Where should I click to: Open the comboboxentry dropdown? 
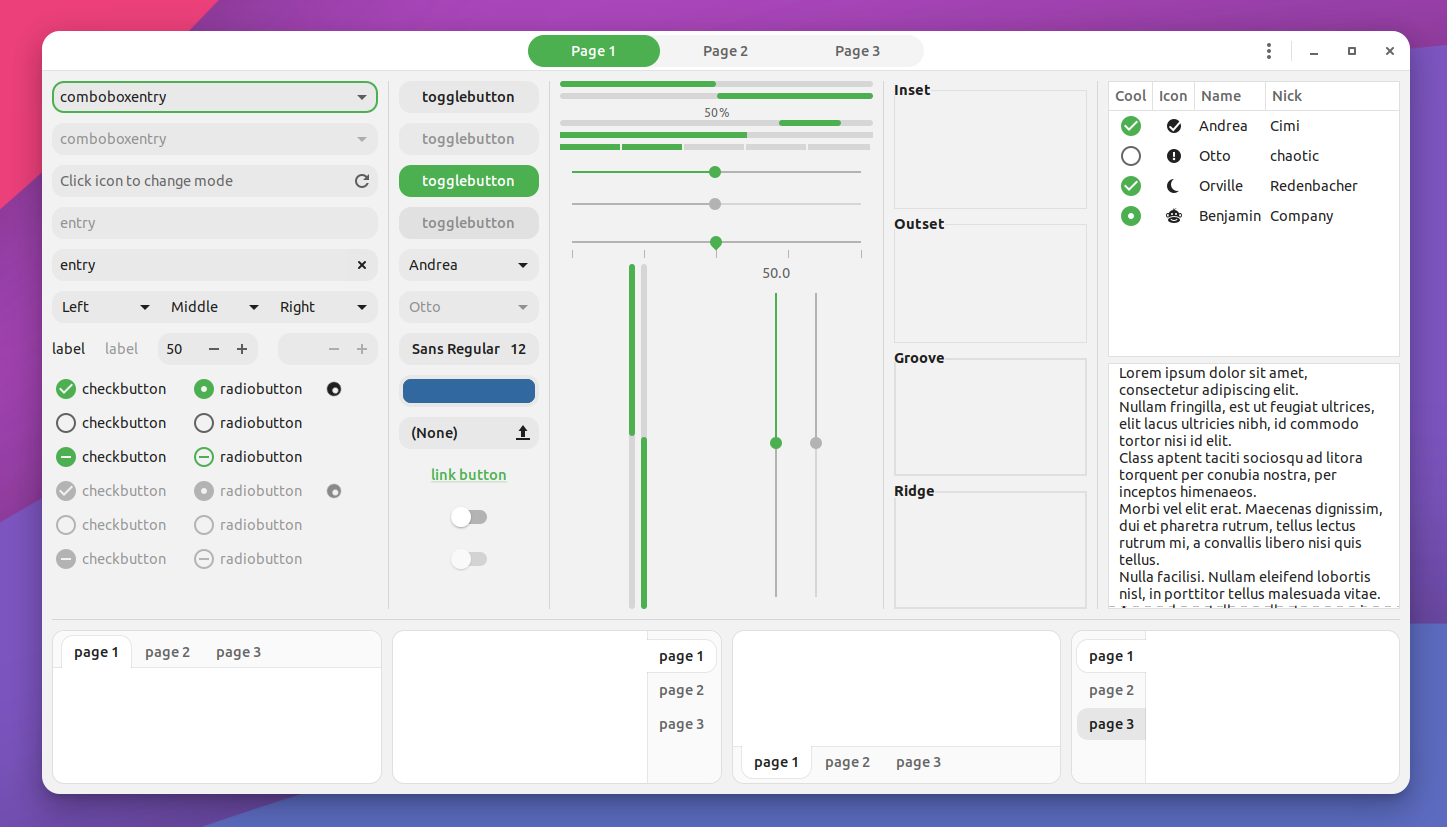pyautogui.click(x=363, y=97)
